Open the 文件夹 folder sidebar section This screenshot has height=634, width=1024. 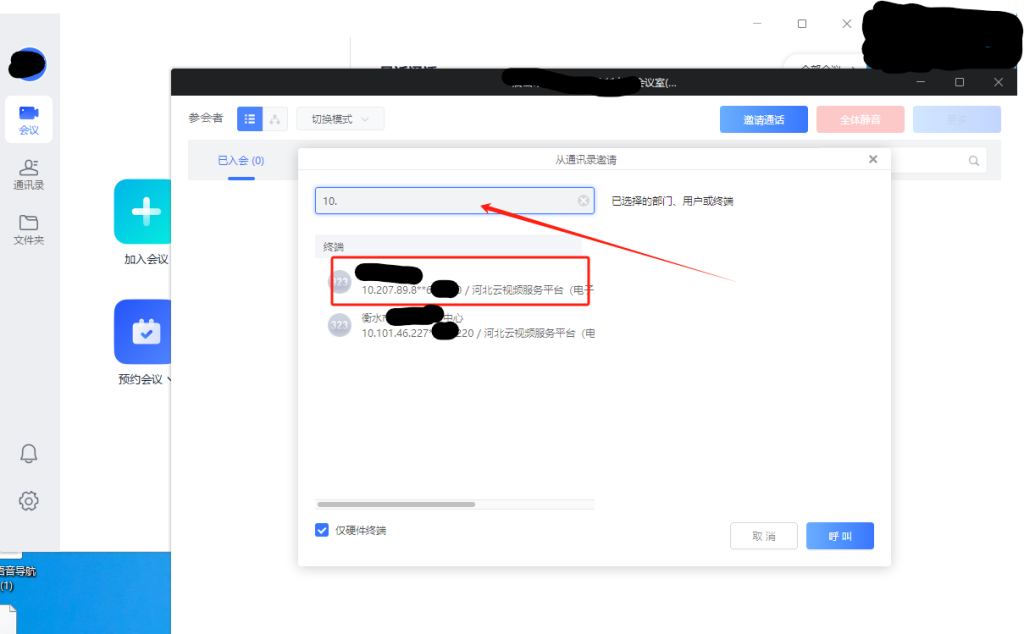click(x=28, y=229)
